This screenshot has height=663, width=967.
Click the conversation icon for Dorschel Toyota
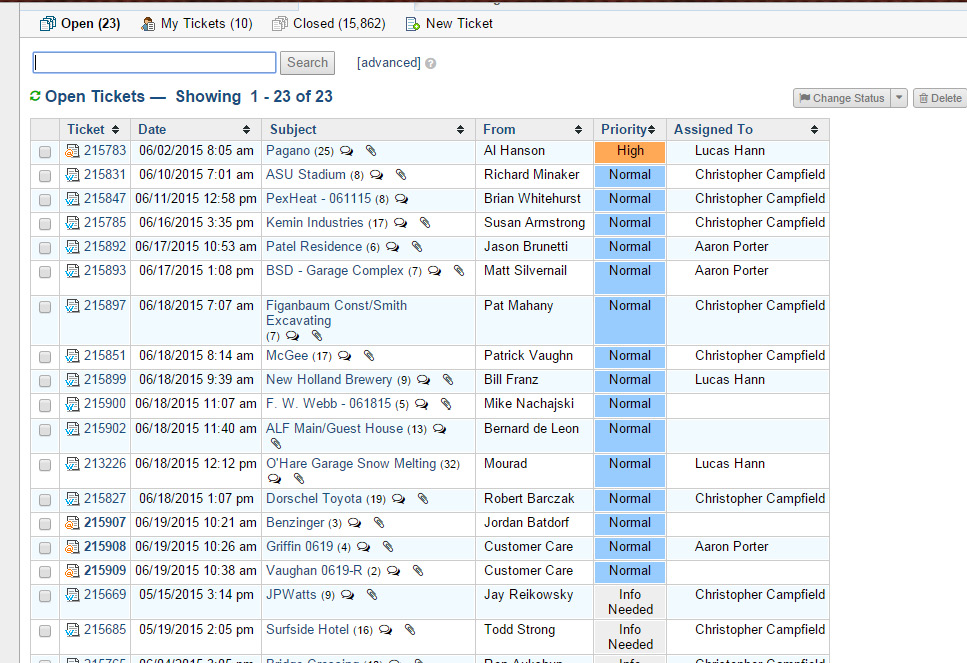tap(399, 499)
